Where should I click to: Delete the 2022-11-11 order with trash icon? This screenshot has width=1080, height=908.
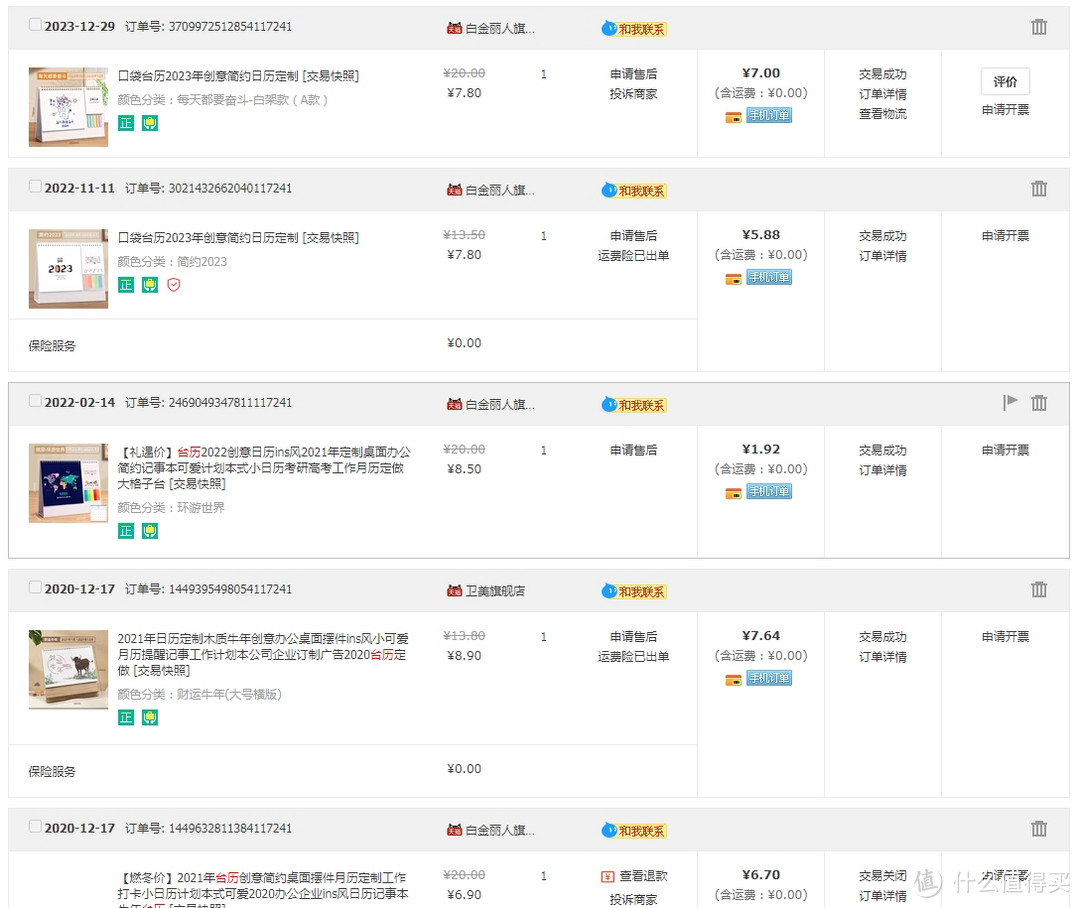coord(1039,188)
